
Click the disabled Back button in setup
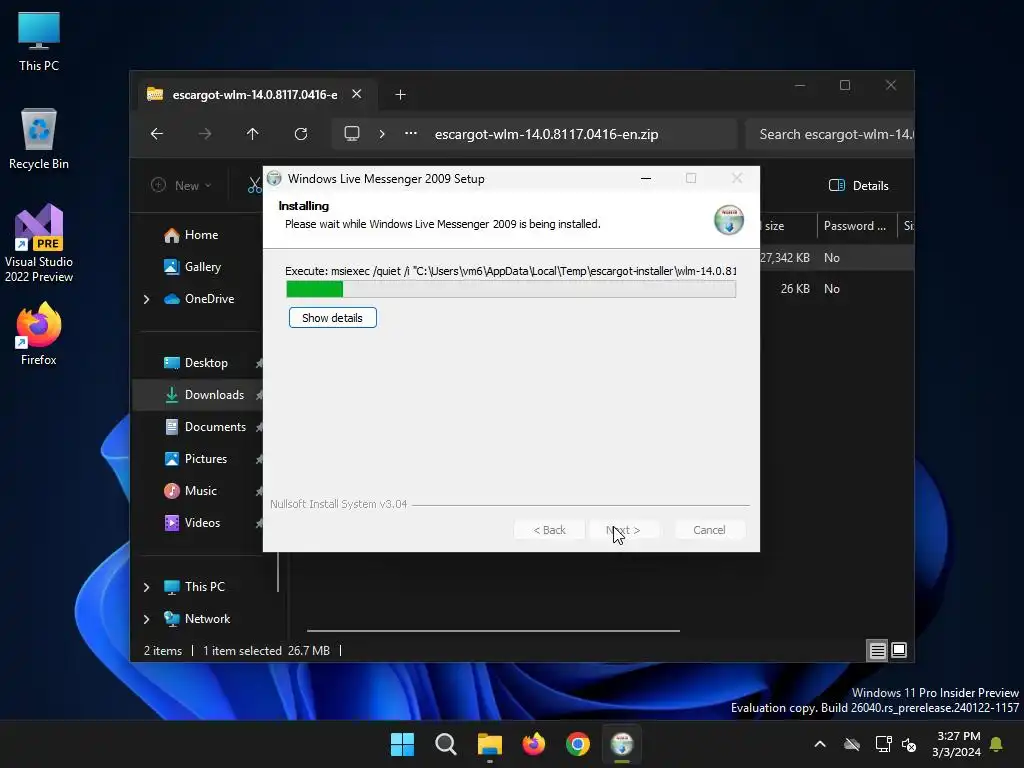click(x=549, y=530)
